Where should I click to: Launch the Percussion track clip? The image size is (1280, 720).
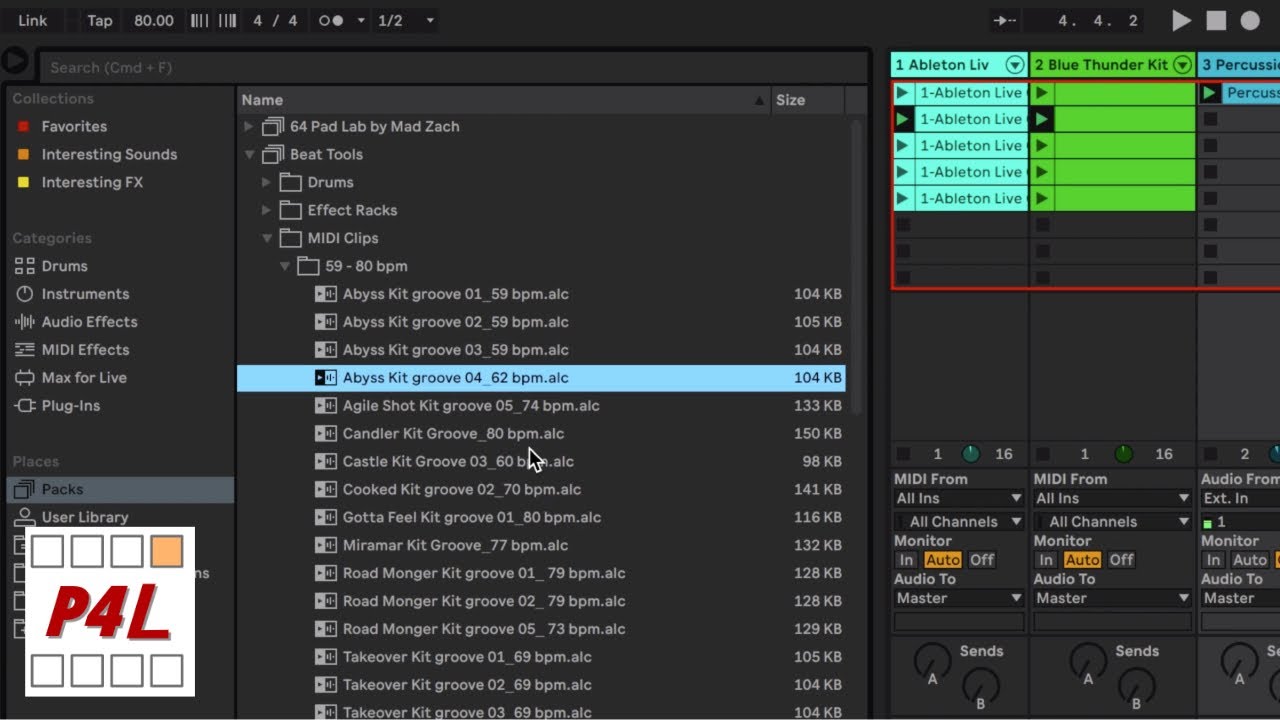(1210, 93)
